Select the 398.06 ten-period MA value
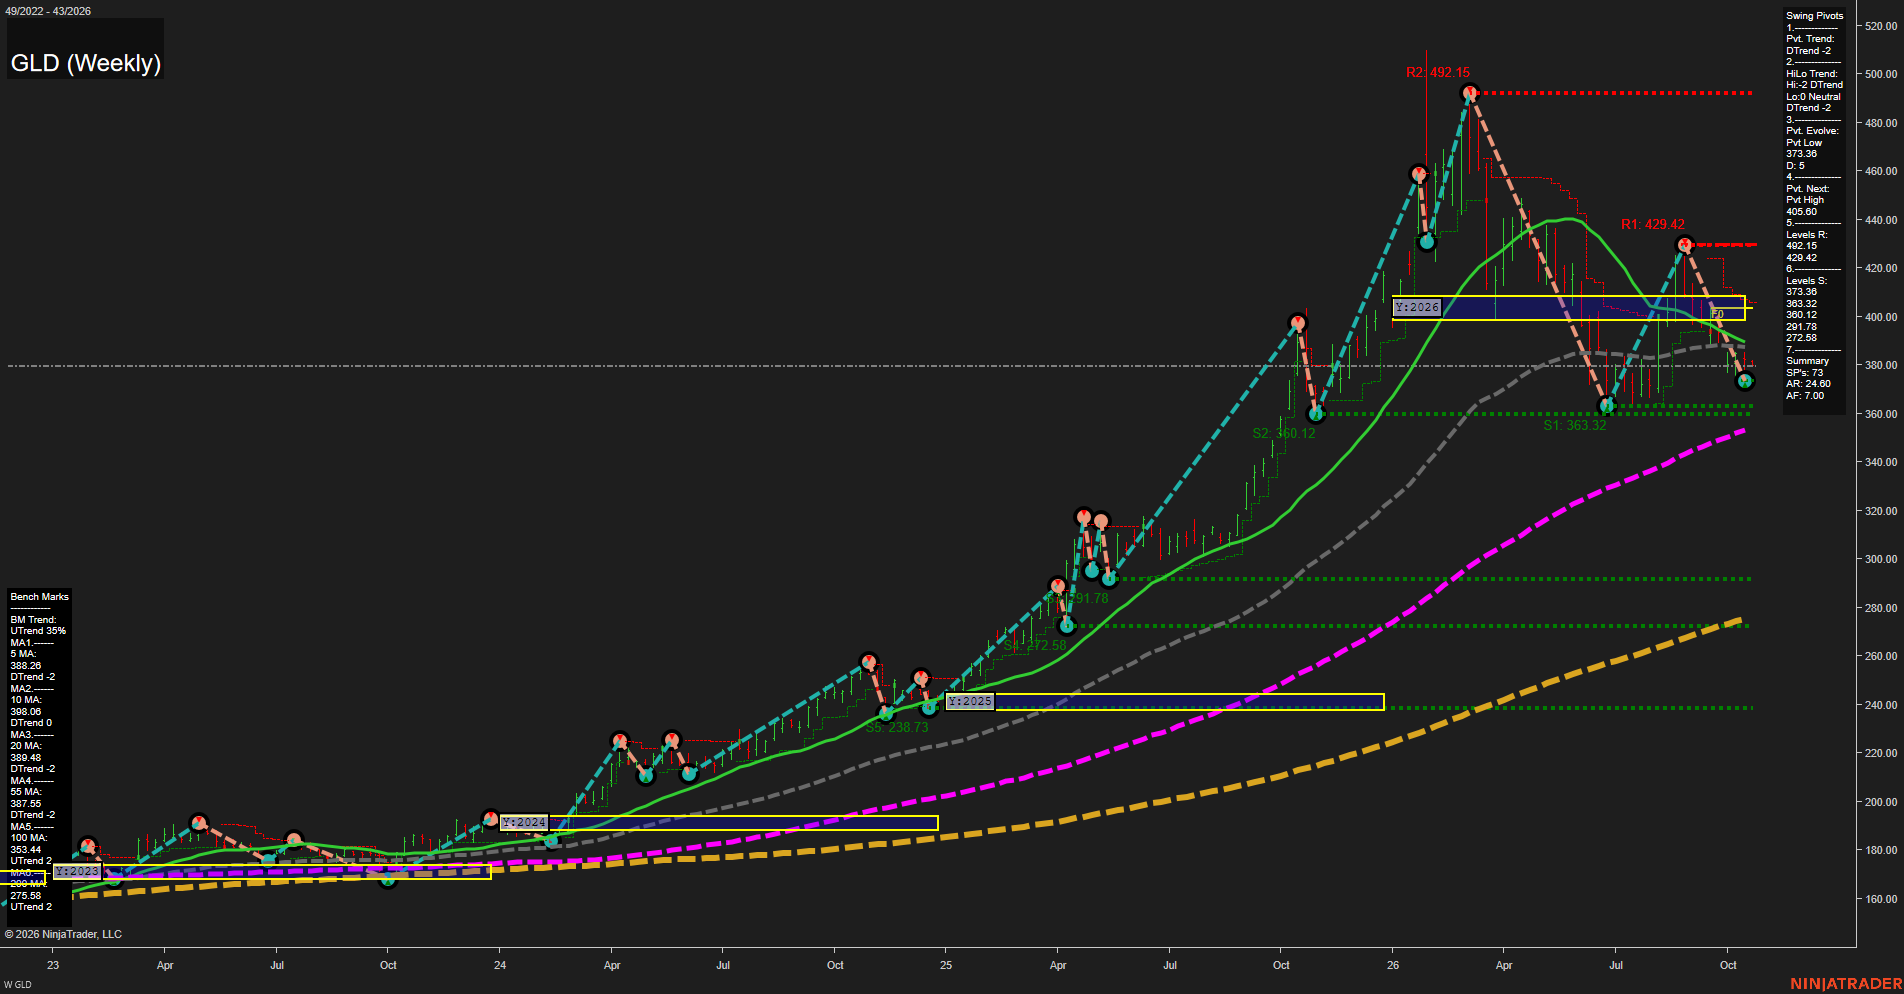The image size is (1904, 994). pos(26,712)
